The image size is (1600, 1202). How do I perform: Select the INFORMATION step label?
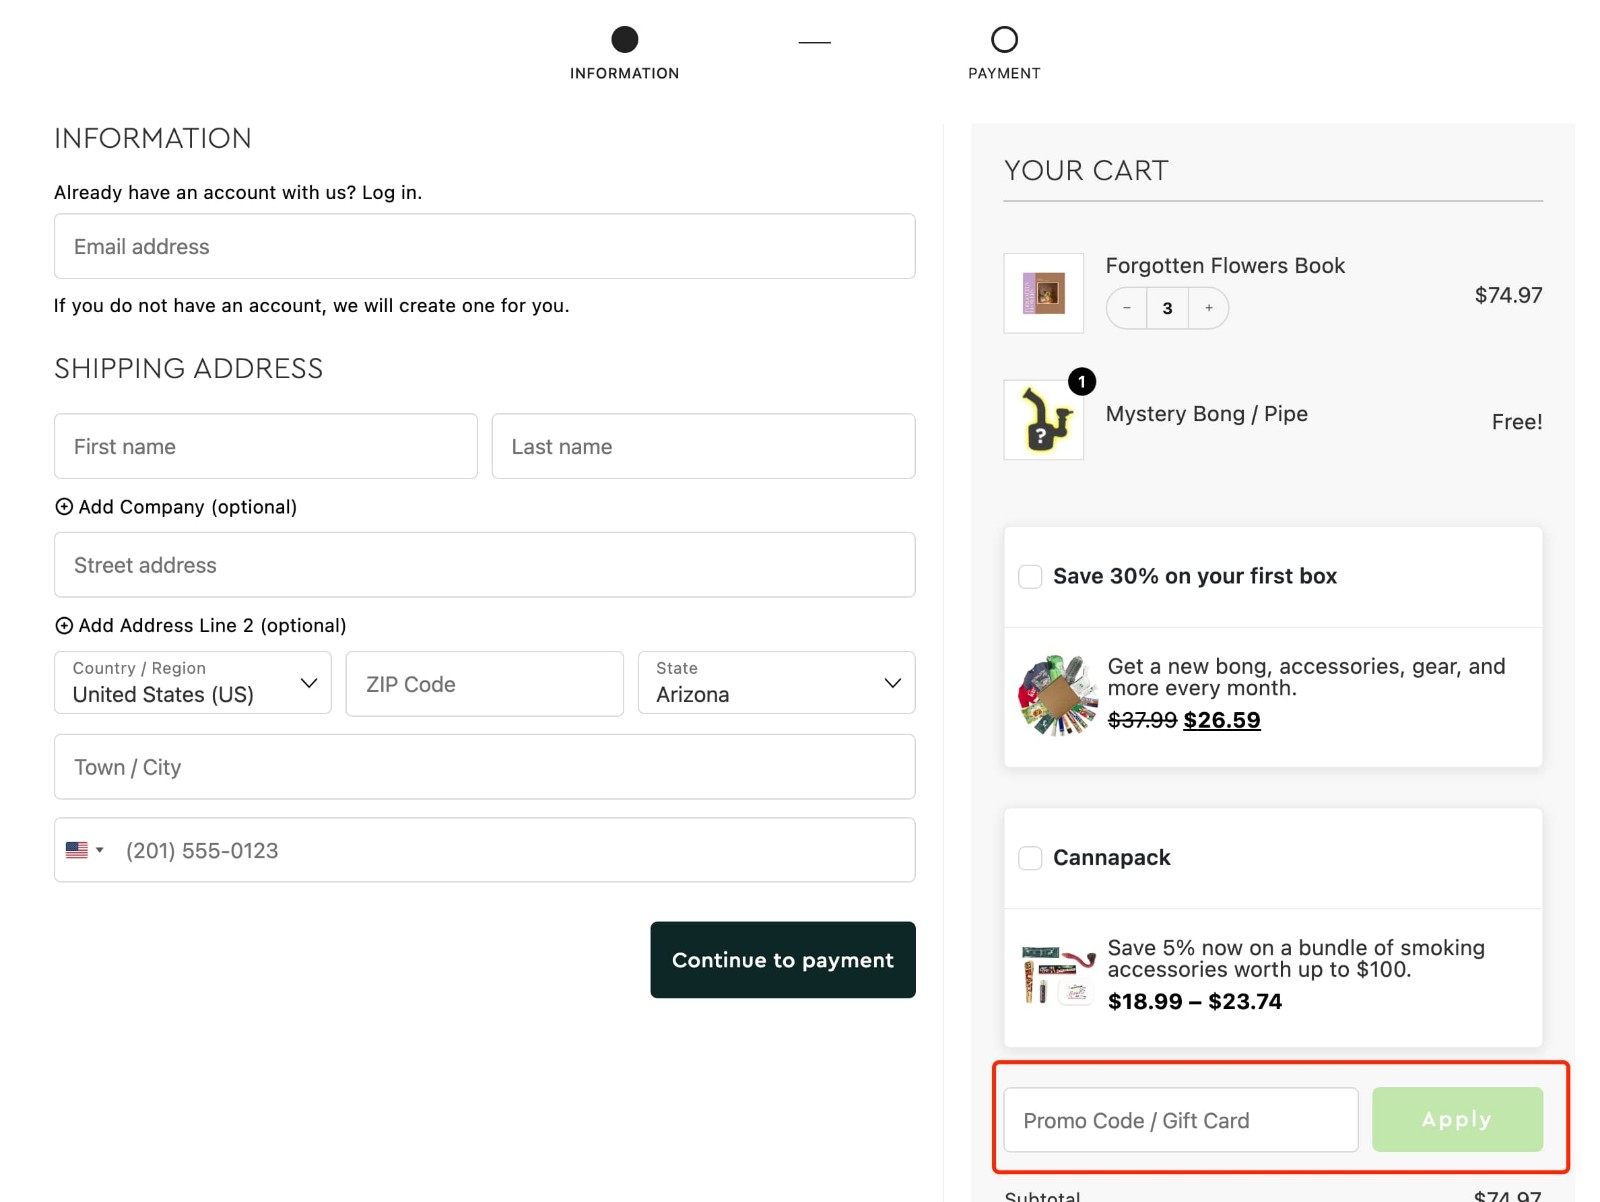[624, 72]
